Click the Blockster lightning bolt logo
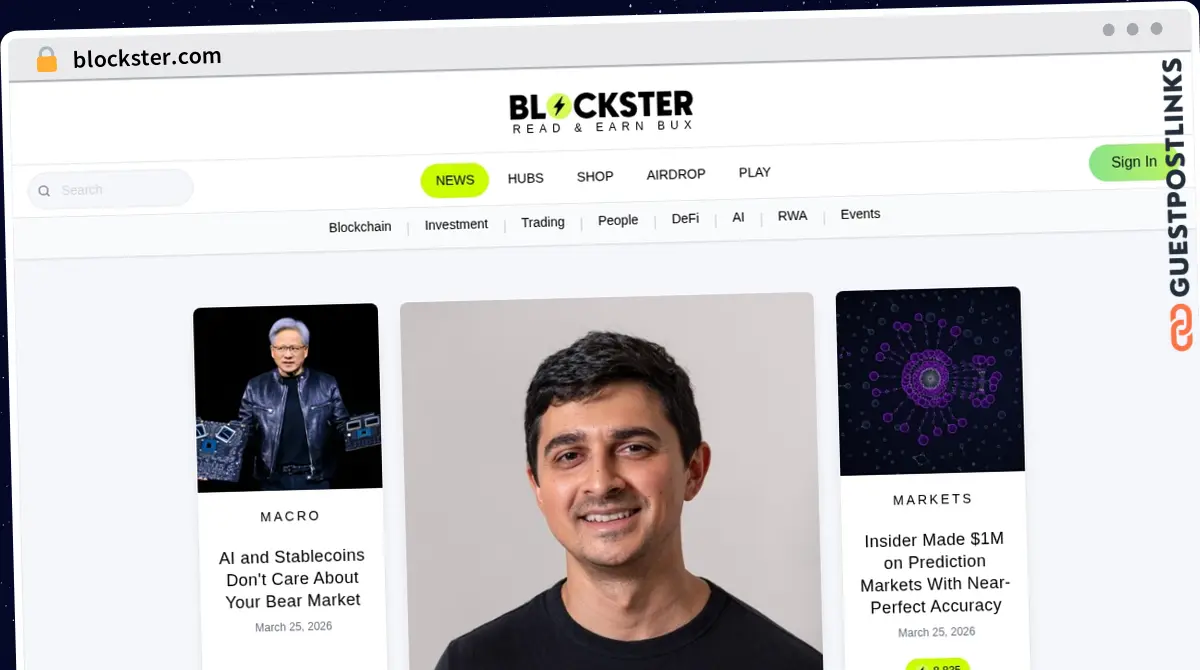1200x670 pixels. pos(558,105)
